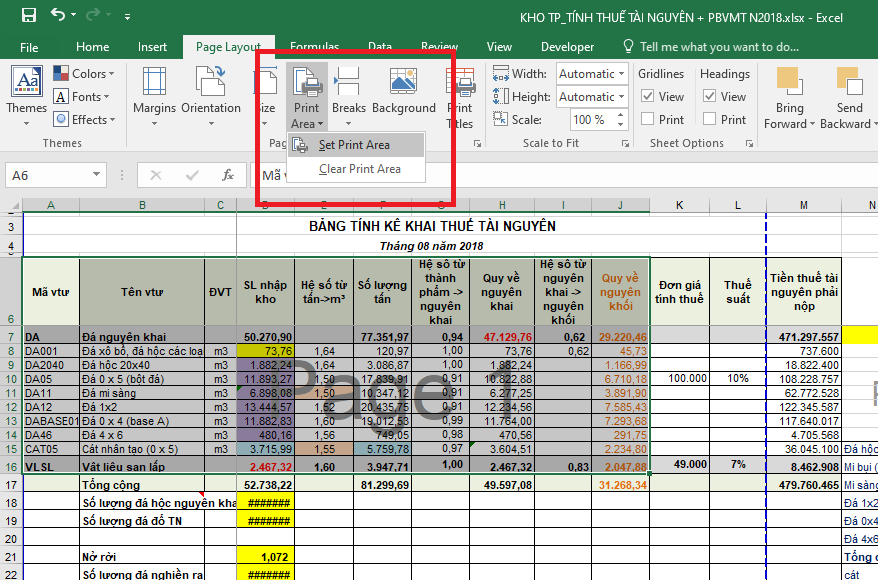Click the Bring Forward icon

789,90
